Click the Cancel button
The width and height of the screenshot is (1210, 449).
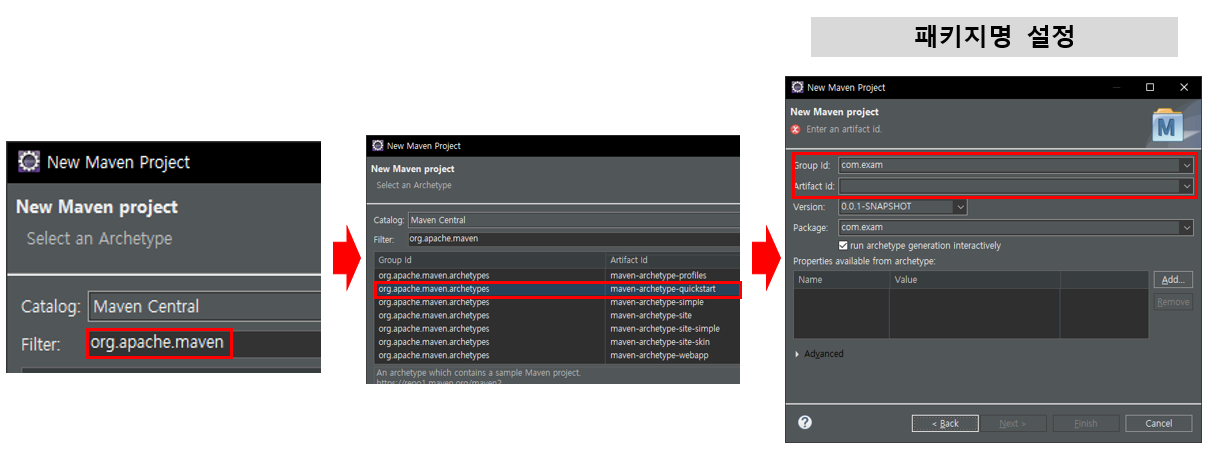pyautogui.click(x=1159, y=423)
